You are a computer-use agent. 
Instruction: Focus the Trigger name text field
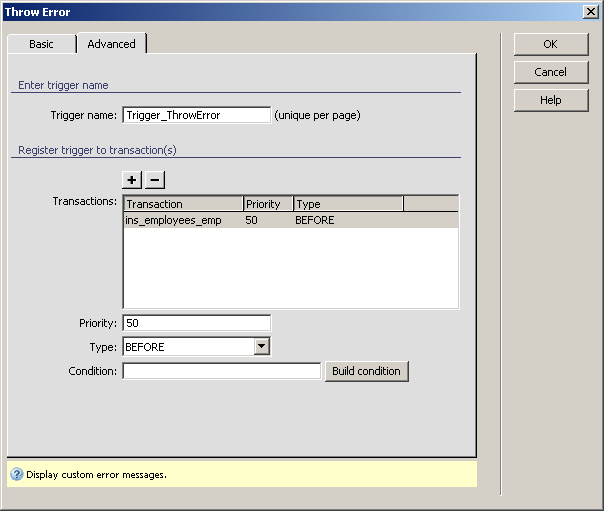pos(196,115)
